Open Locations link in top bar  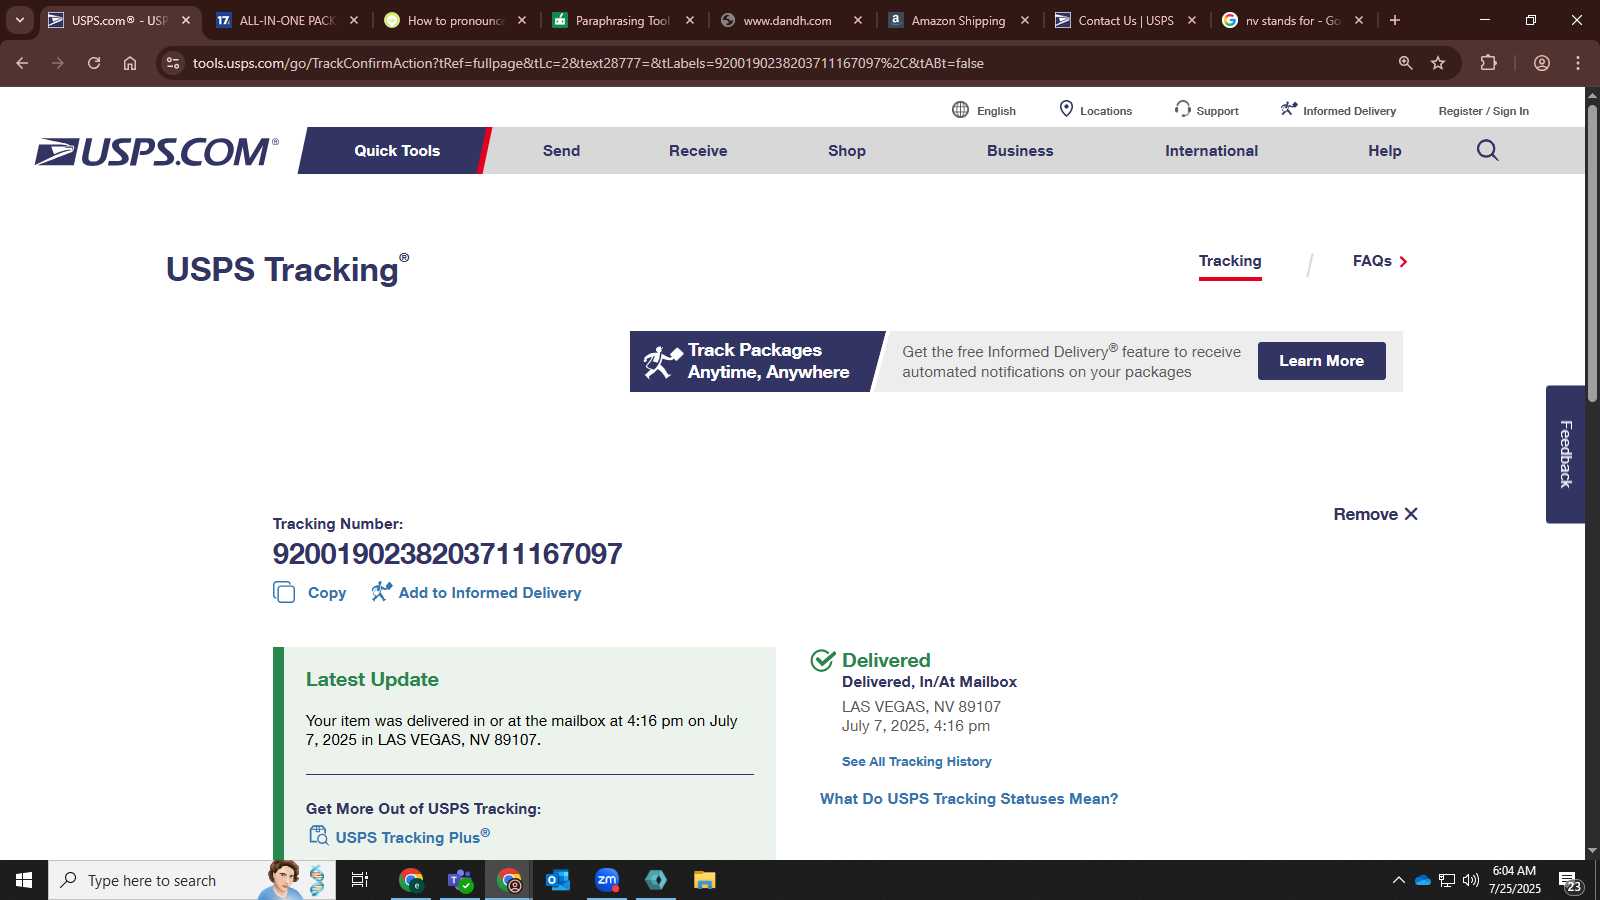tap(1095, 110)
